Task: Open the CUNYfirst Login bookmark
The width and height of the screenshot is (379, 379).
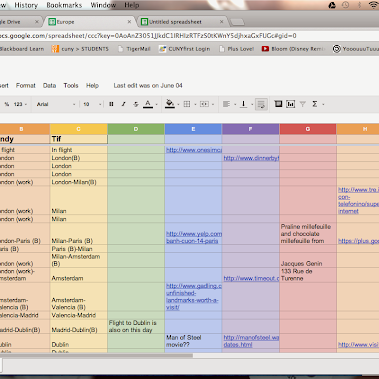Action: (x=185, y=49)
